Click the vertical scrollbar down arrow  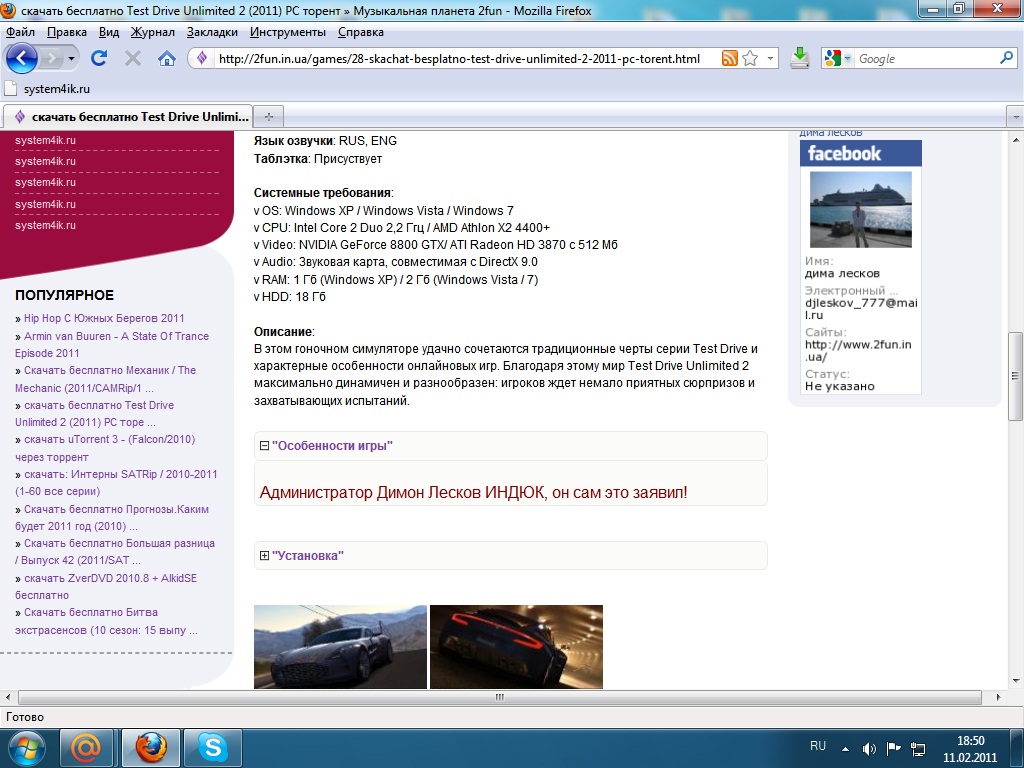coord(1016,680)
